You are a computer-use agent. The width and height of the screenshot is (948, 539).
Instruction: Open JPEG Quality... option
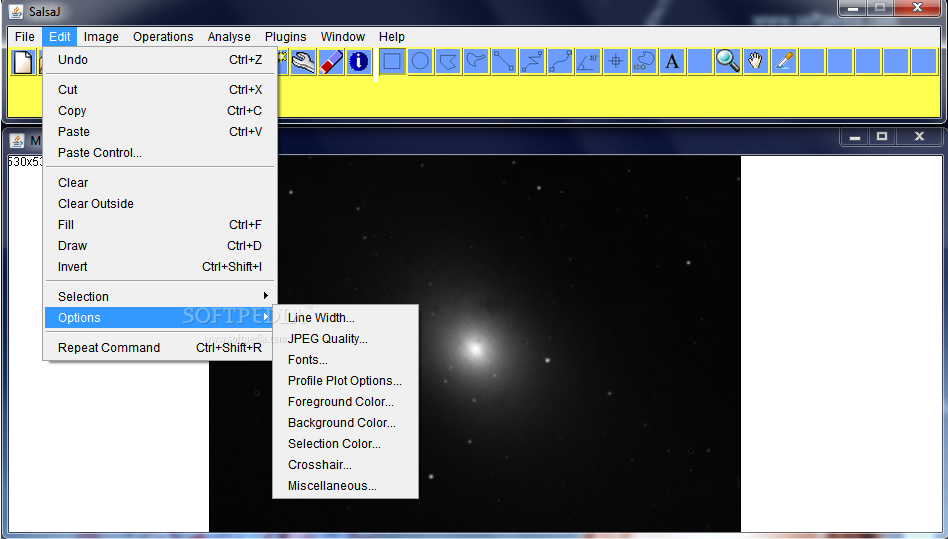point(345,339)
